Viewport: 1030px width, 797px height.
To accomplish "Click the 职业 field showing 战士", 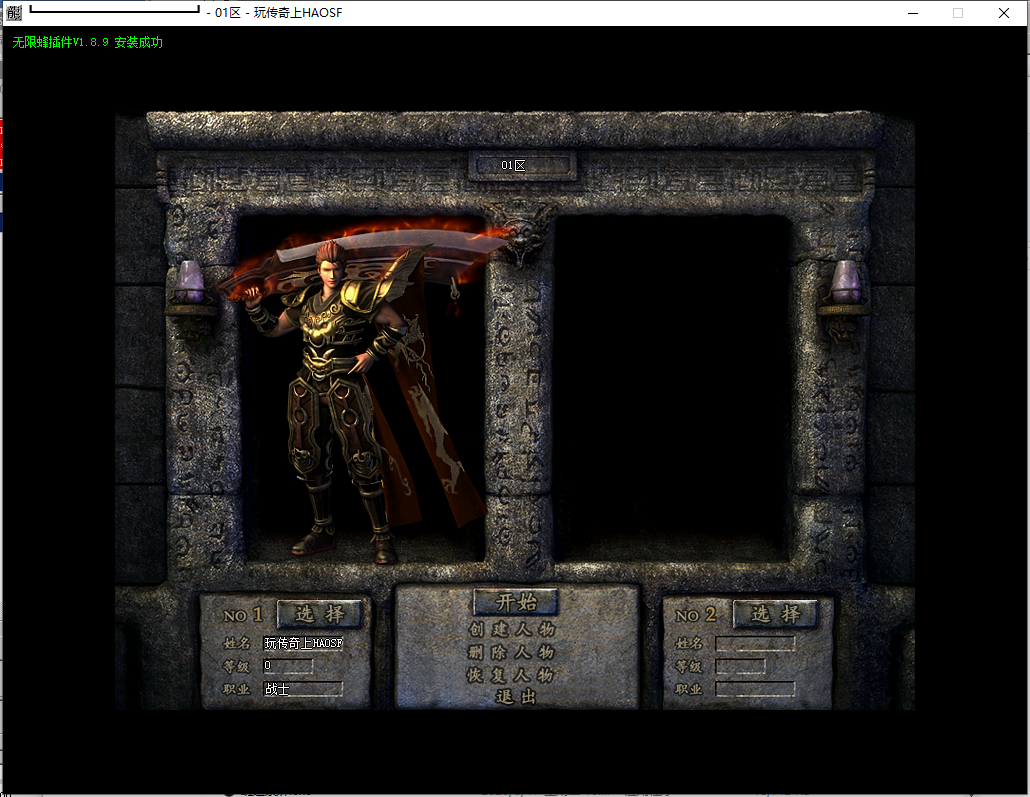I will pos(303,689).
